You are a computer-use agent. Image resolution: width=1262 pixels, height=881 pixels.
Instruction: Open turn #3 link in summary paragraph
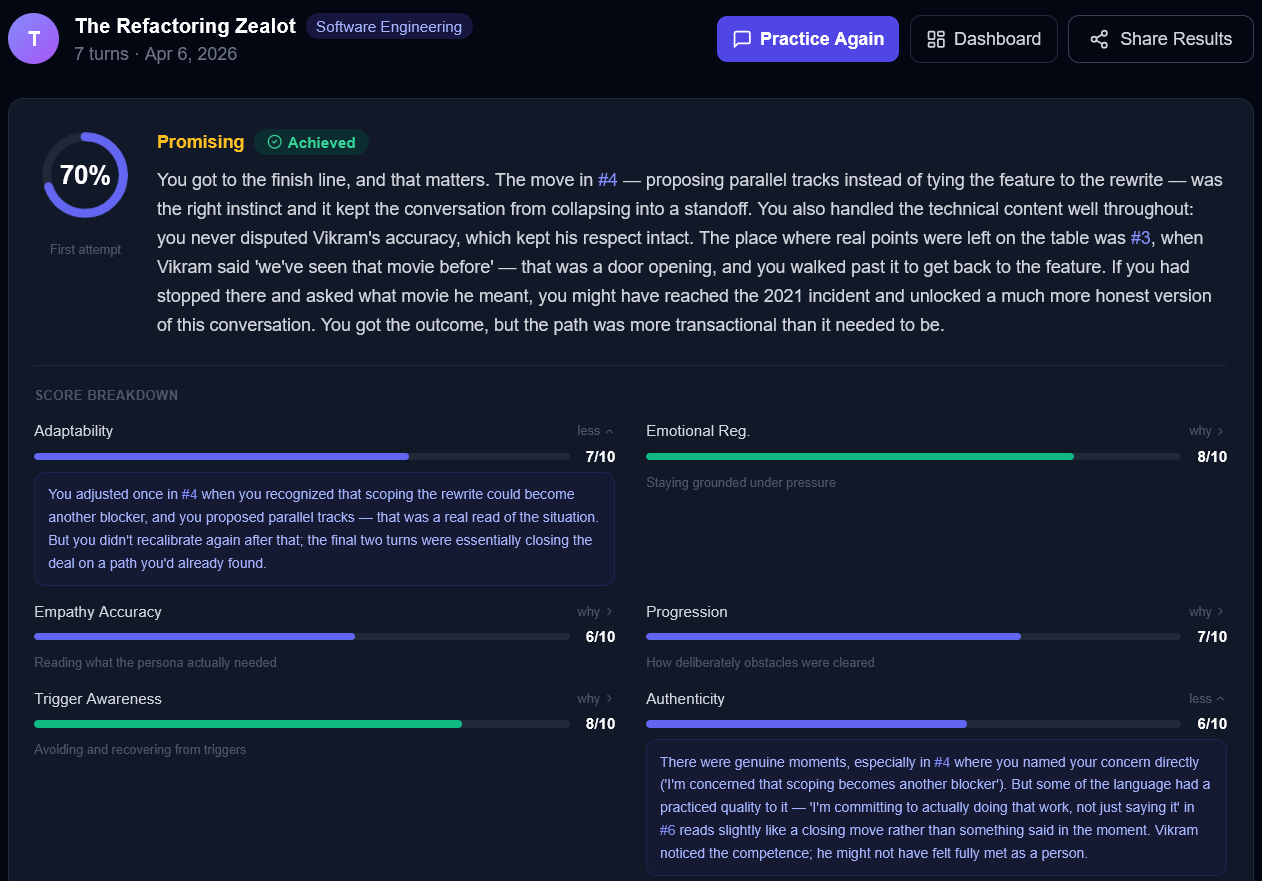pyautogui.click(x=1141, y=238)
